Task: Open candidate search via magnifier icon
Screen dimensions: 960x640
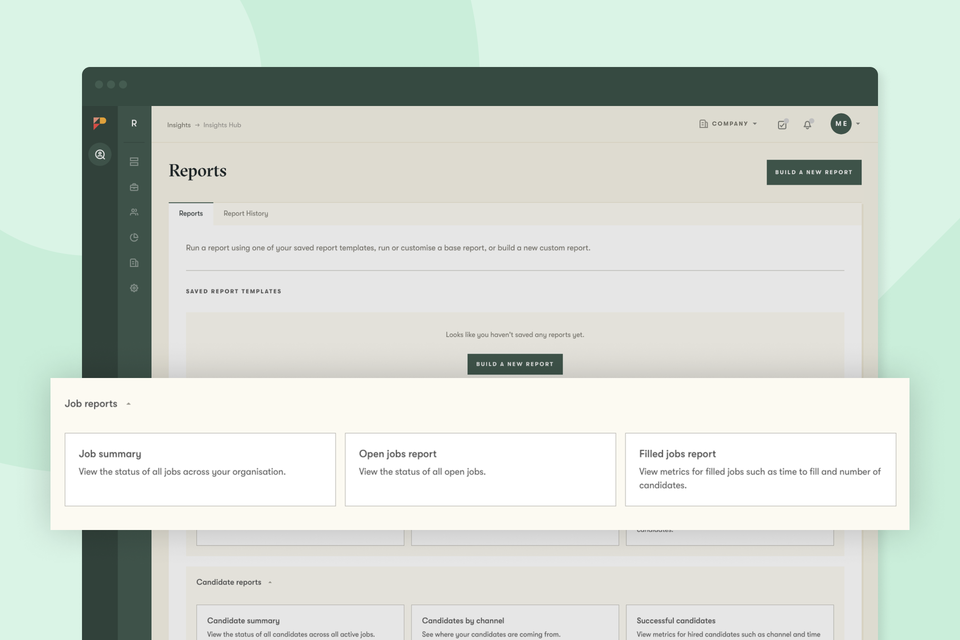Action: pos(100,155)
